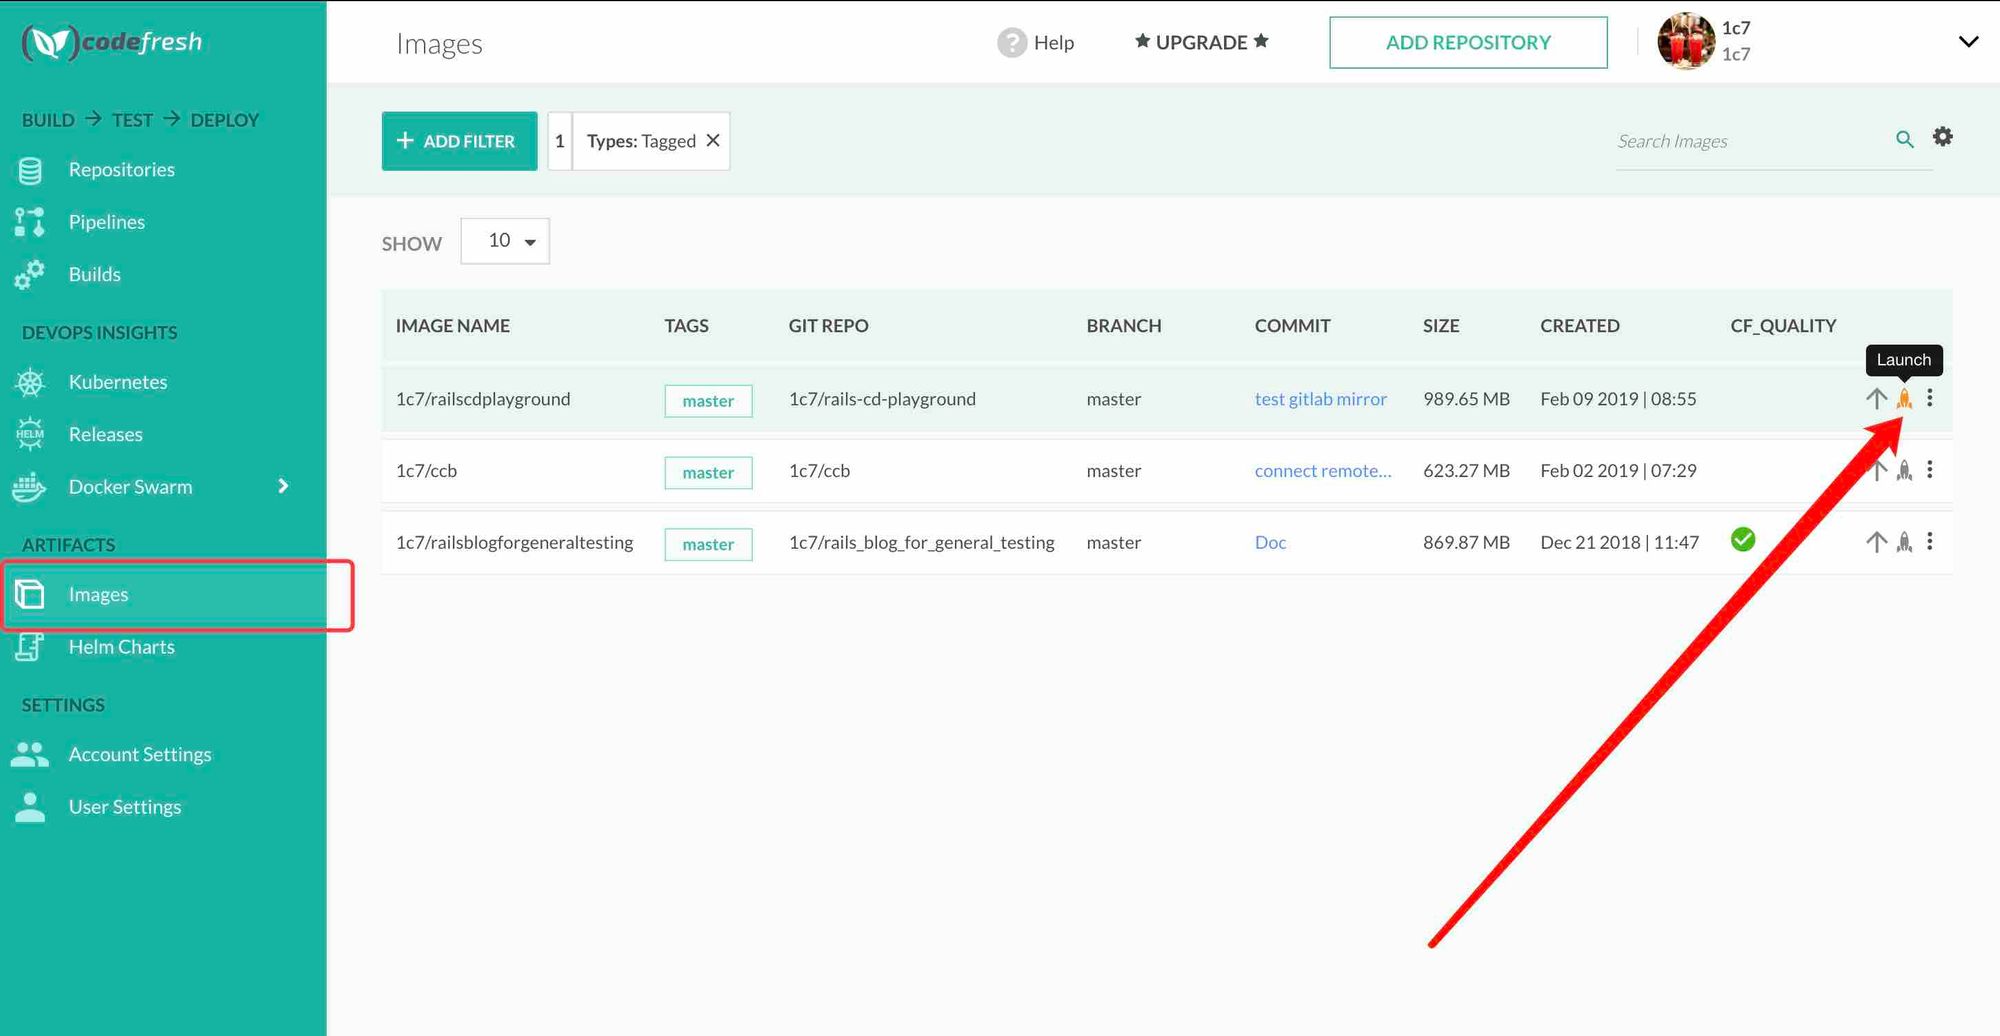This screenshot has width=2000, height=1036.
Task: Click the Add Filter button
Action: (459, 141)
